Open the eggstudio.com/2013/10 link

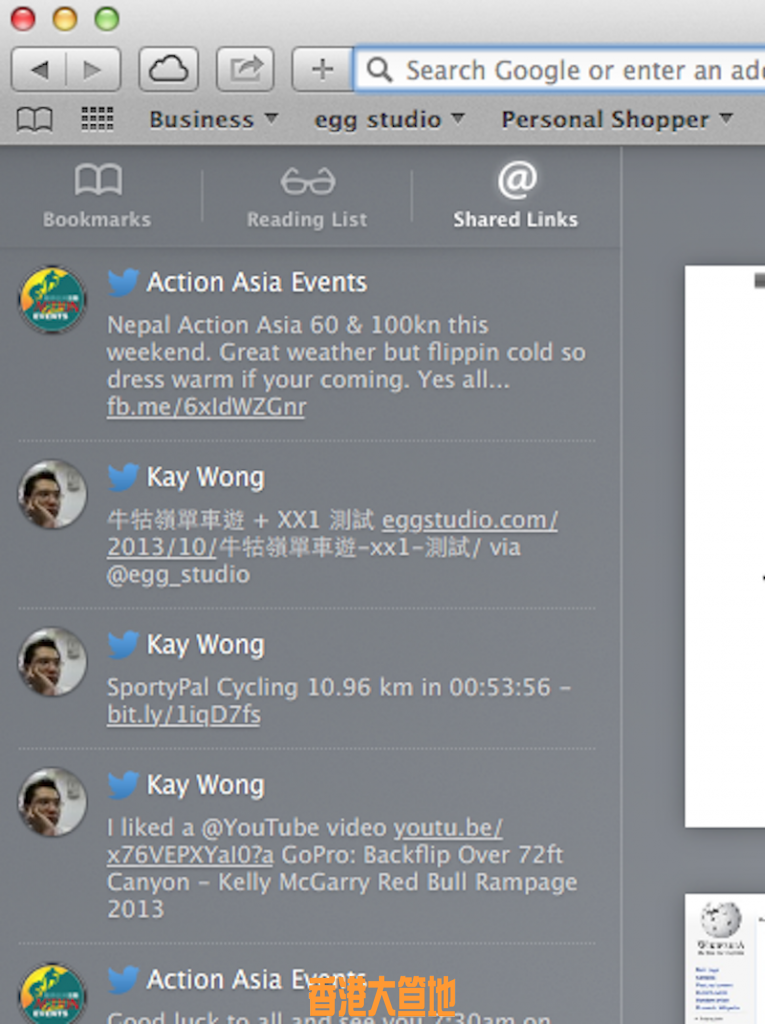(x=469, y=520)
